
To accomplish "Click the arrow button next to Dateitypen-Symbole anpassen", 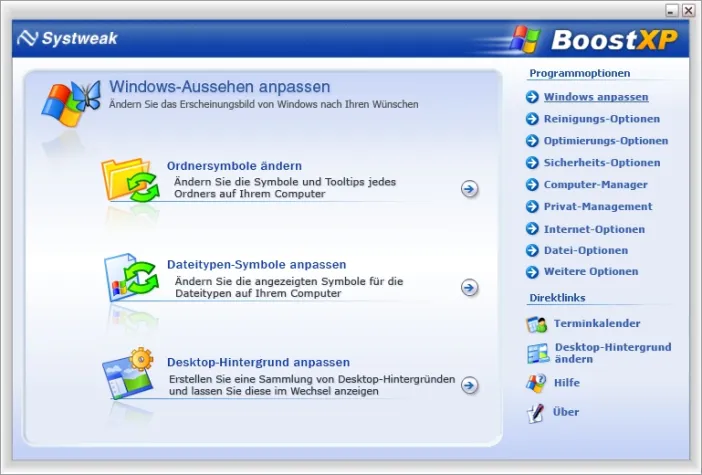I will [x=469, y=287].
